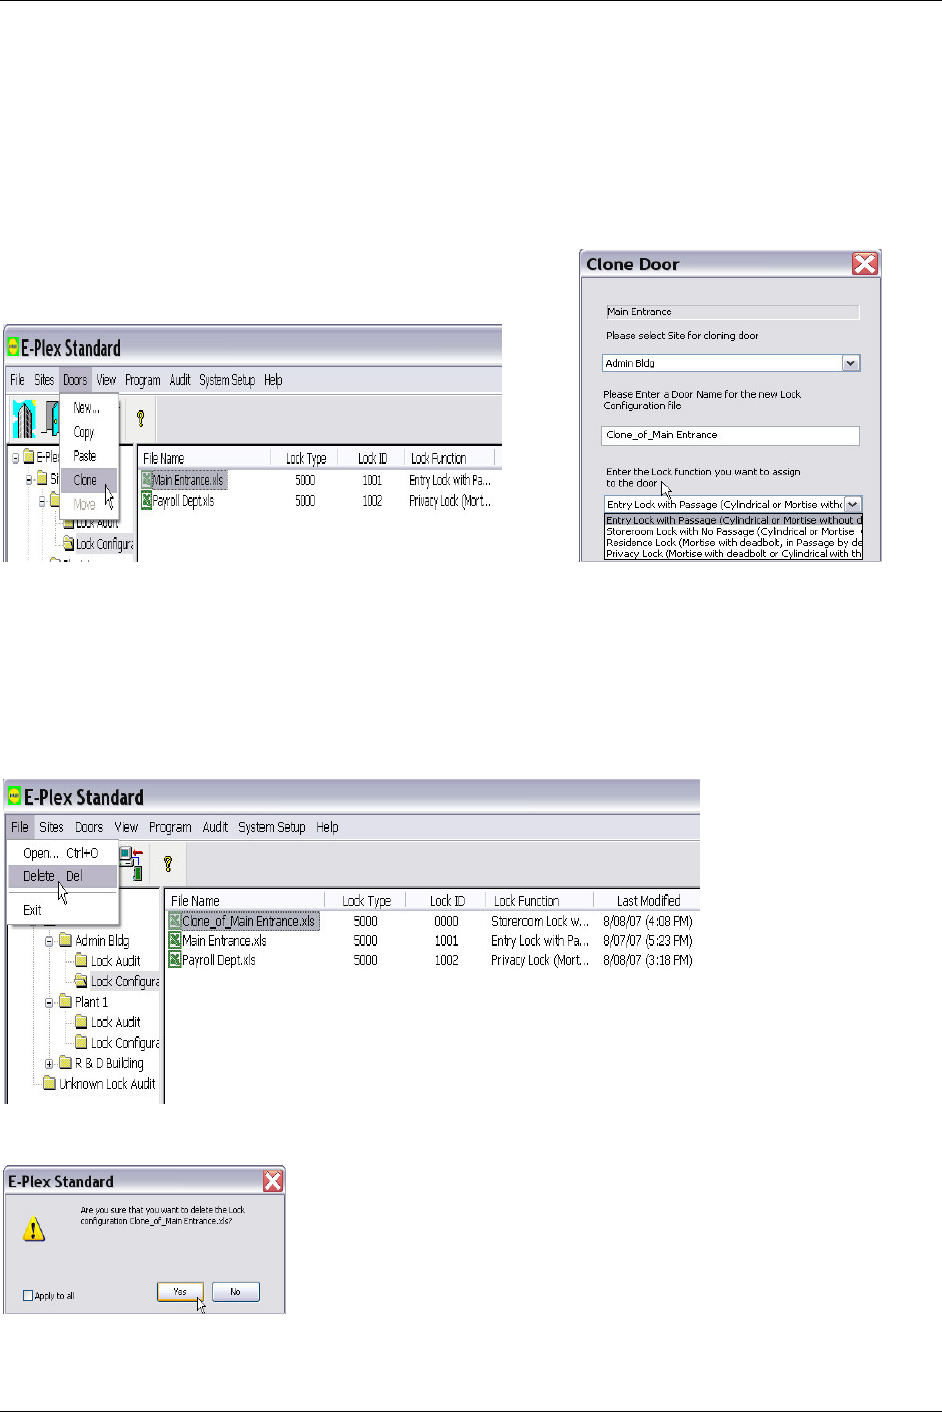Click folder icon of Lock Audit under Admin Bldg
Viewport: 942px width, 1412px height.
pos(81,961)
